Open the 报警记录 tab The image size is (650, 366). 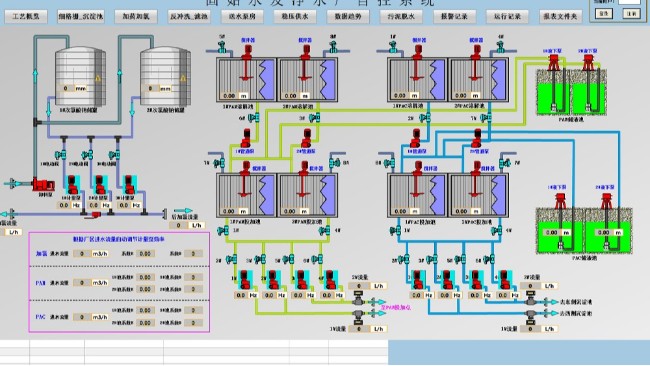[454, 17]
